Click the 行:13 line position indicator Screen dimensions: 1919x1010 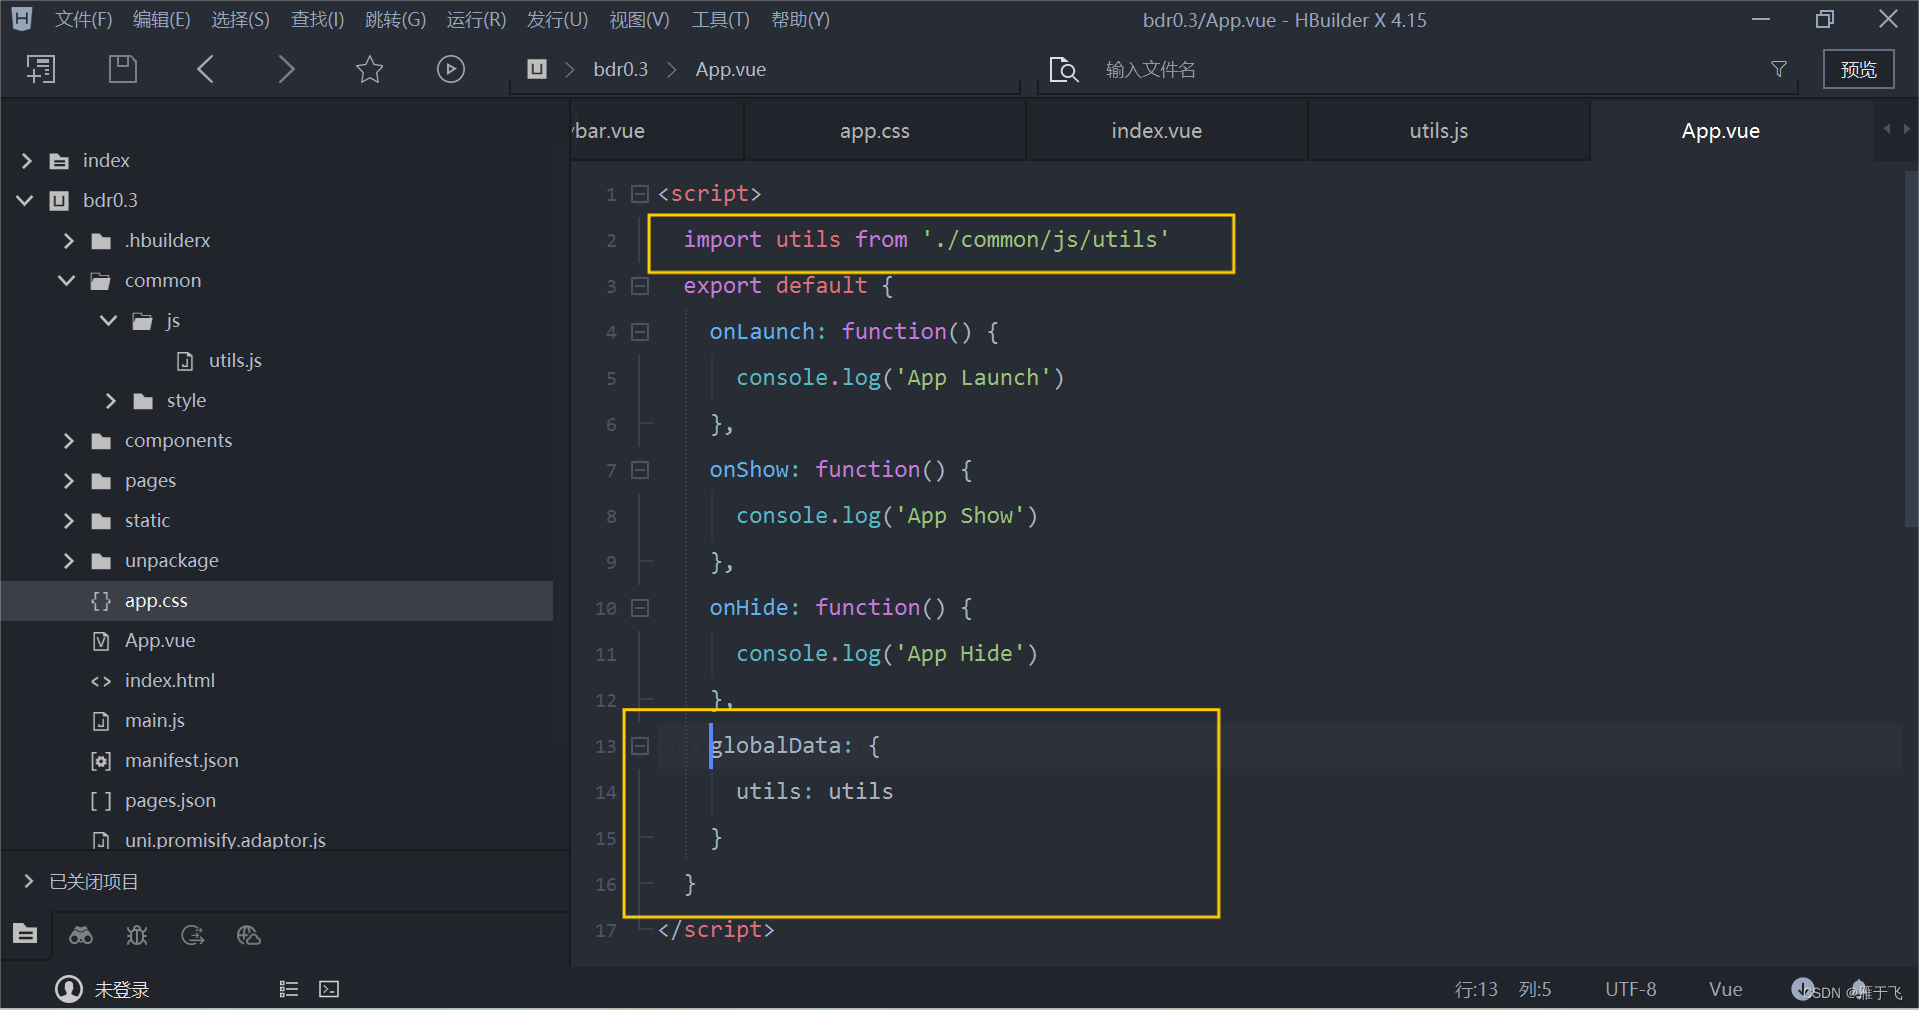pyautogui.click(x=1476, y=989)
